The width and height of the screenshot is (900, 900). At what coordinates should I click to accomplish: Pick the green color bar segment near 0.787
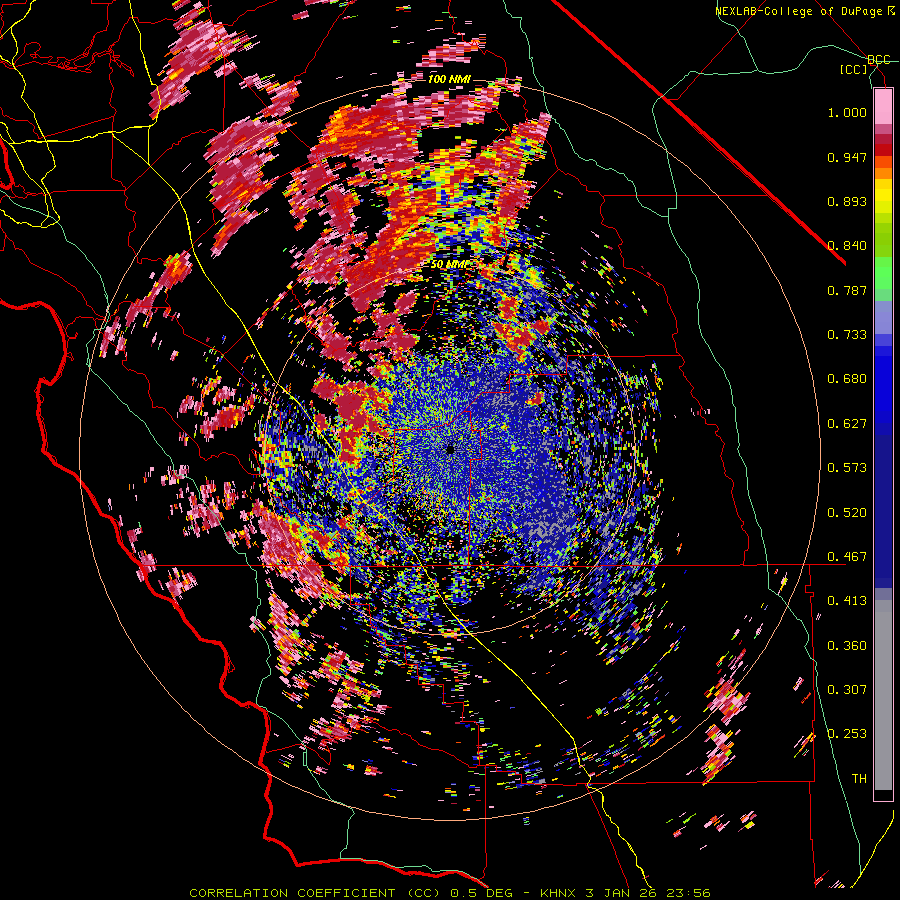click(x=883, y=279)
